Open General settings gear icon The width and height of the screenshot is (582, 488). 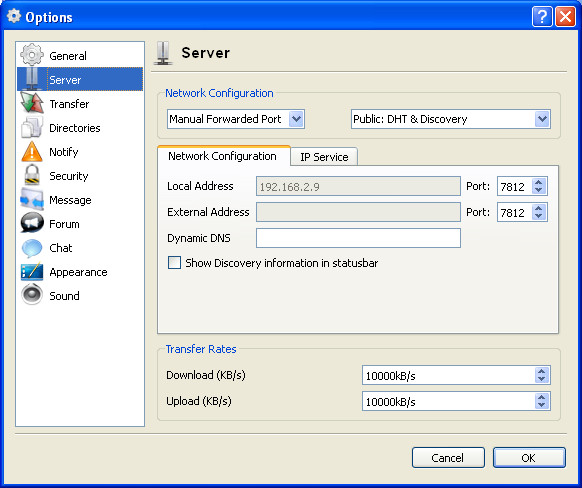32,55
